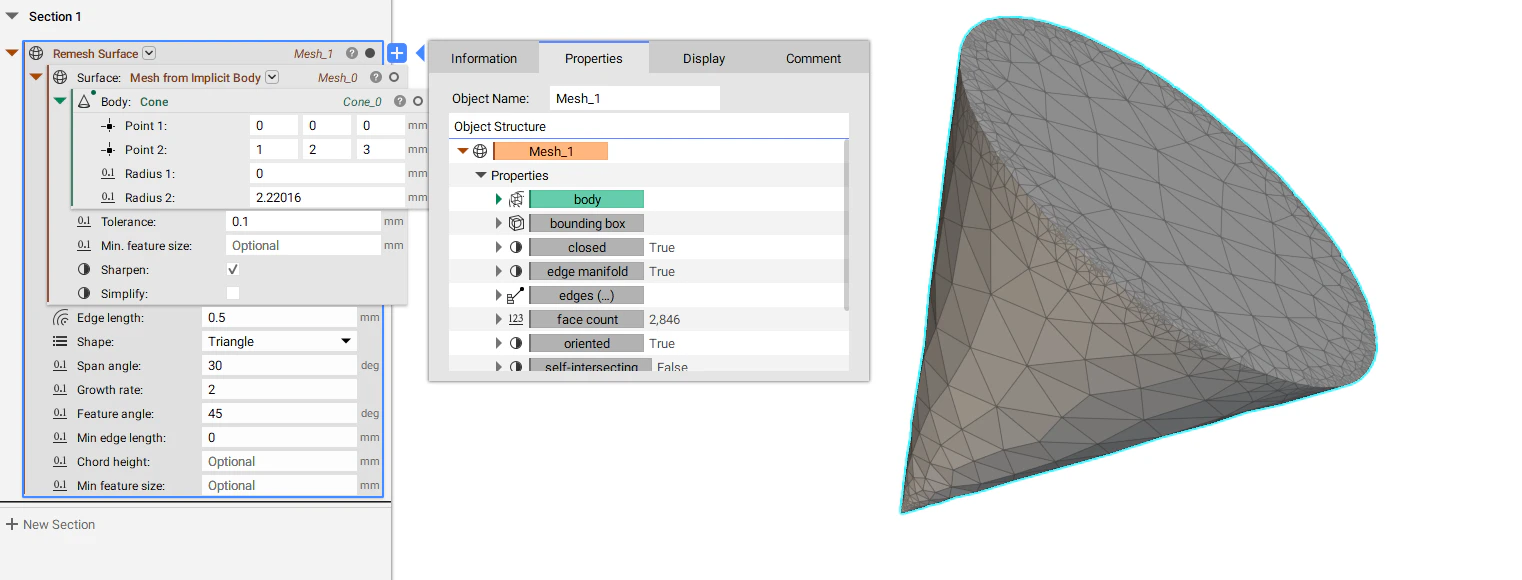Expand the body property
The height and width of the screenshot is (580, 1522).
(x=499, y=199)
